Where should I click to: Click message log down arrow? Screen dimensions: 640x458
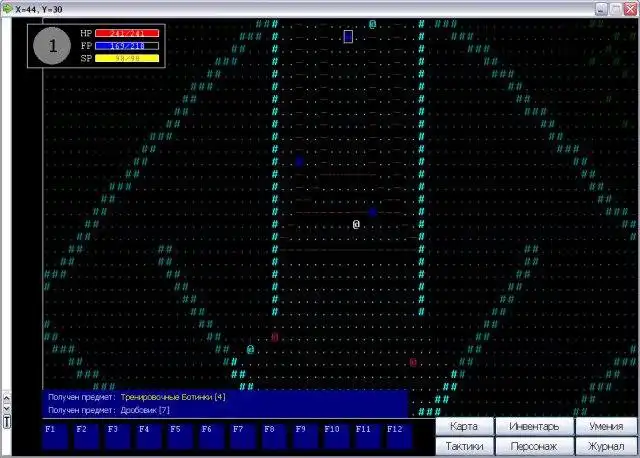coord(7,408)
